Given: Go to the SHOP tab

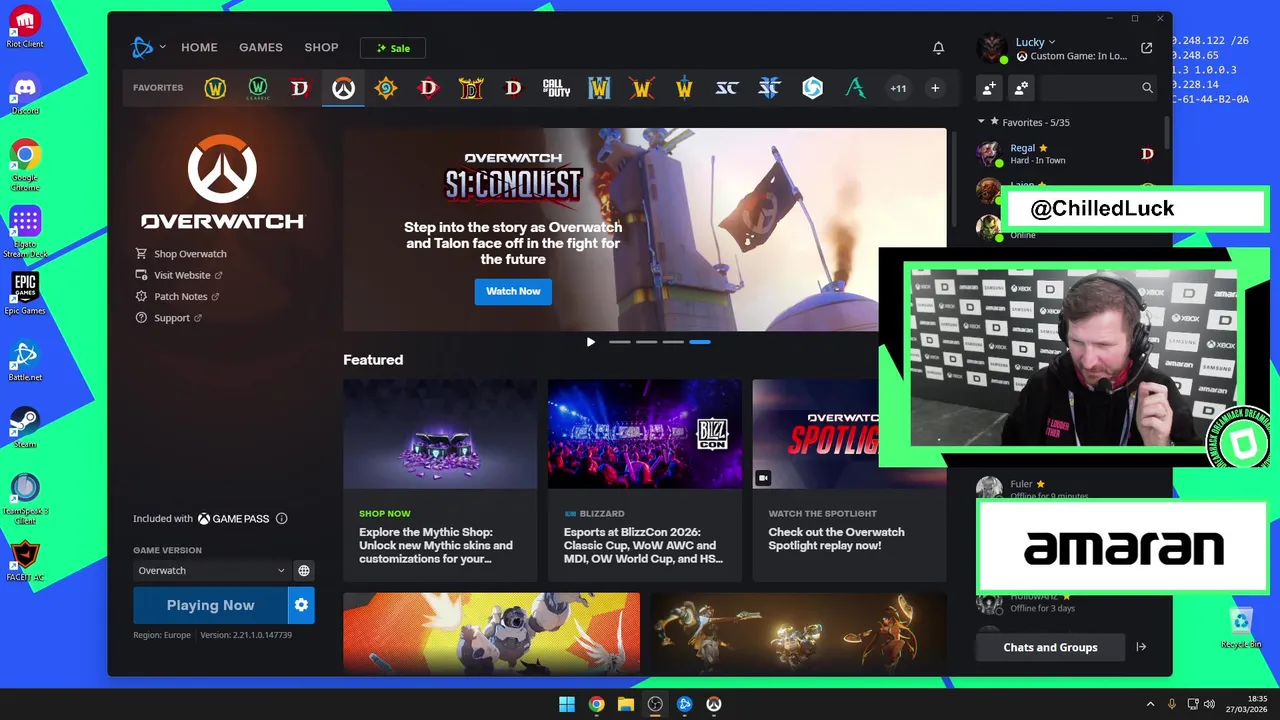Looking at the screenshot, I should [322, 47].
